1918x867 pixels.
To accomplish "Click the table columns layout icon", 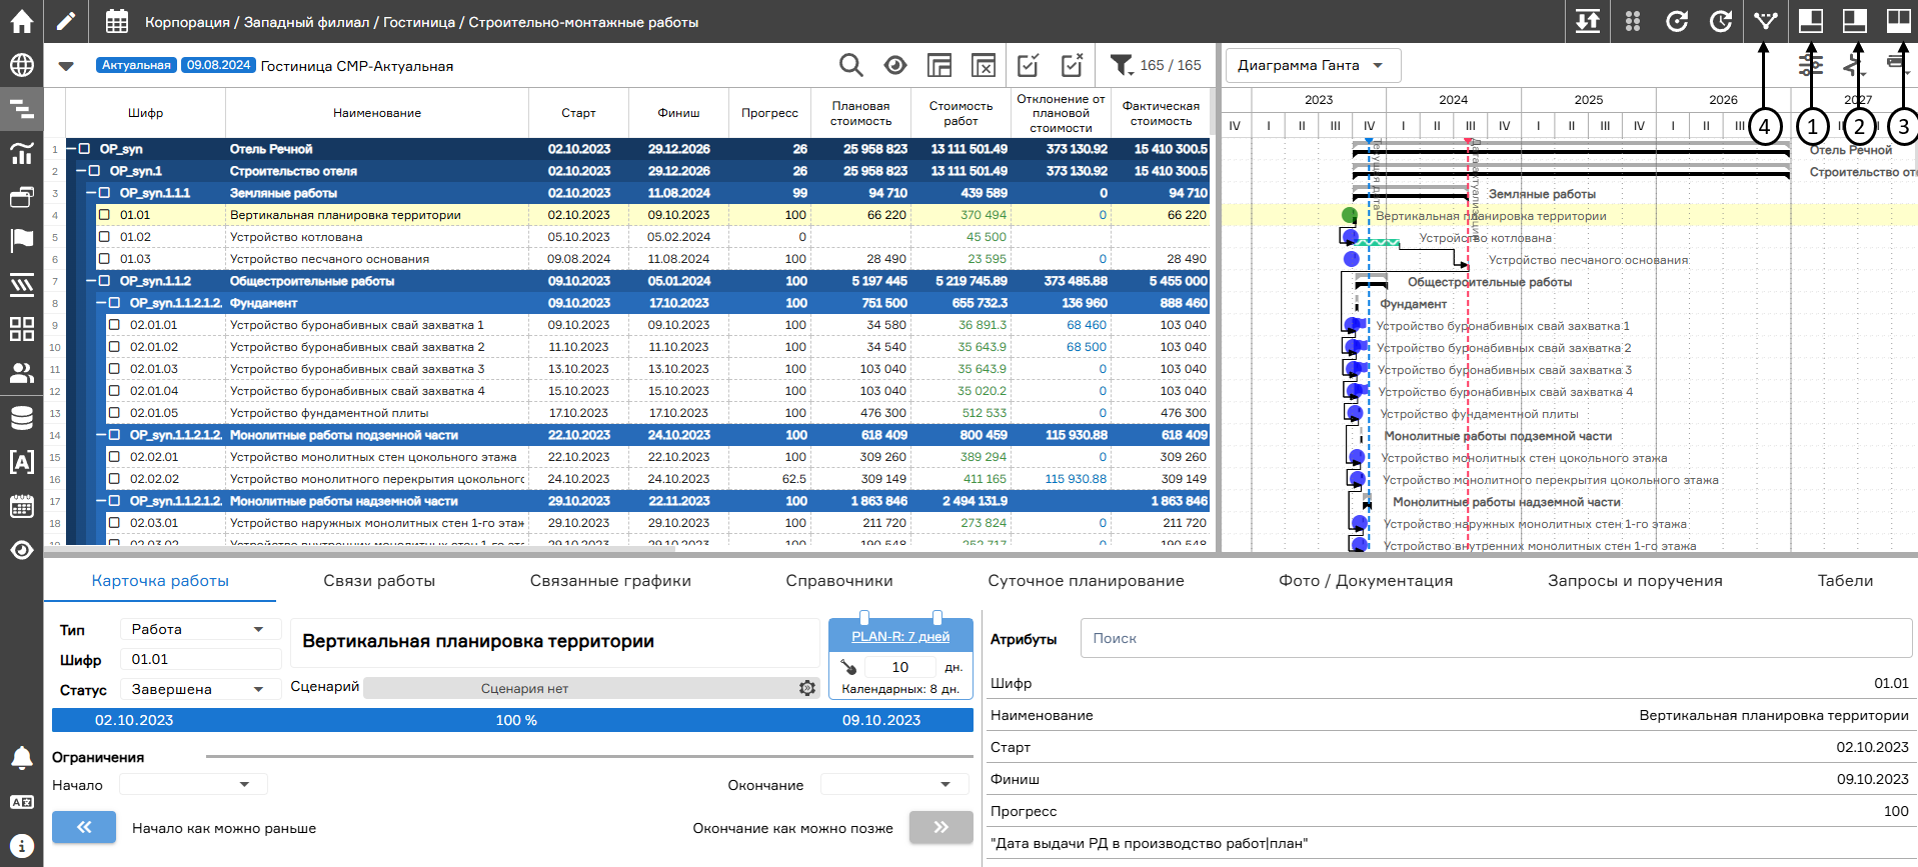I will [x=939, y=65].
